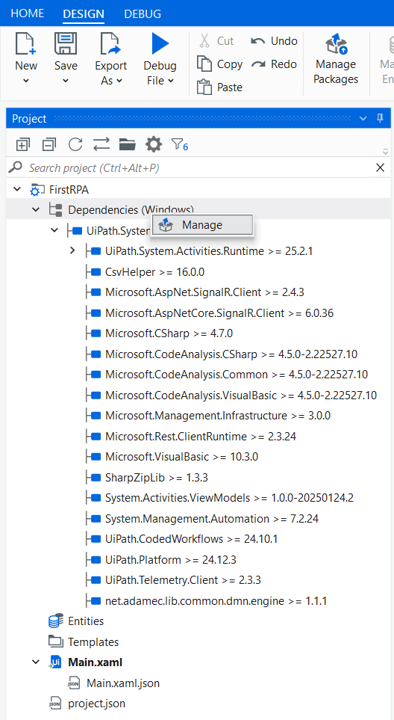This screenshot has width=394, height=720.
Task: Click the Templates folder icon
Action: (x=56, y=641)
